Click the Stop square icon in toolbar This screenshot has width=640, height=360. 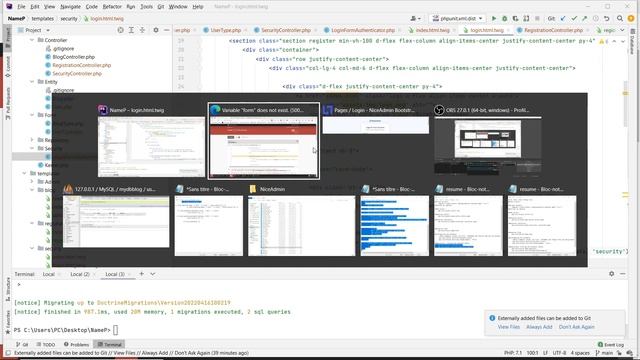pyautogui.click(x=537, y=18)
